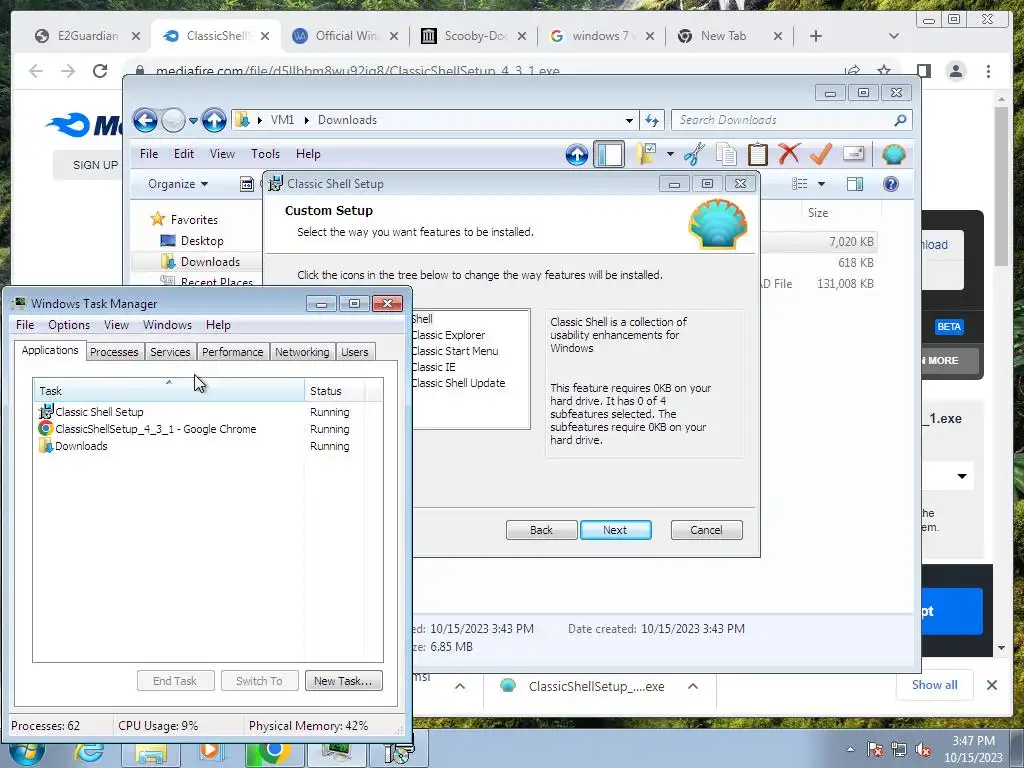Switch to the Networking tab
The image size is (1024, 768).
[x=302, y=352]
